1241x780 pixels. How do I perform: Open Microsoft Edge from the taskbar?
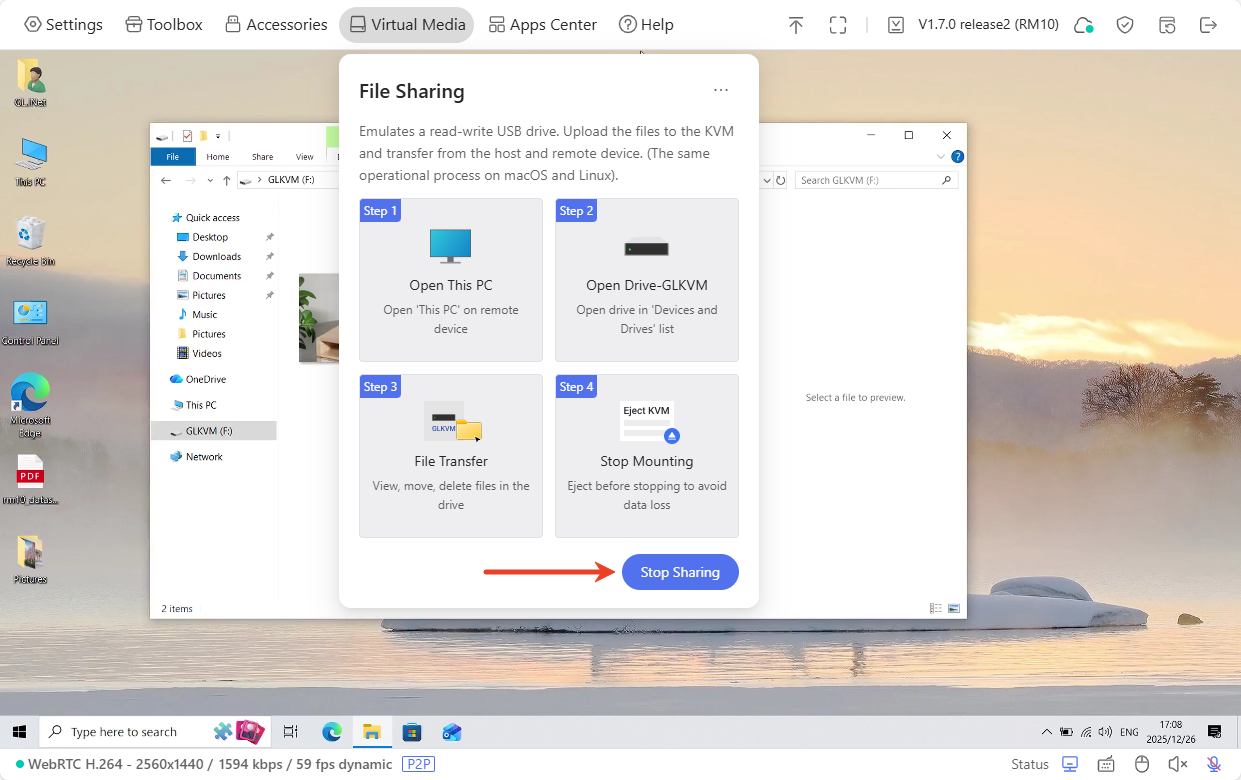point(332,732)
